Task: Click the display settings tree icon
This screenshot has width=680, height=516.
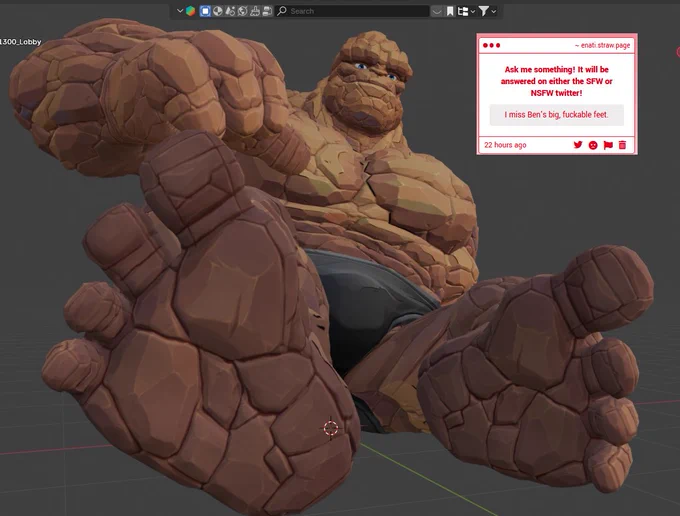Action: [x=463, y=11]
